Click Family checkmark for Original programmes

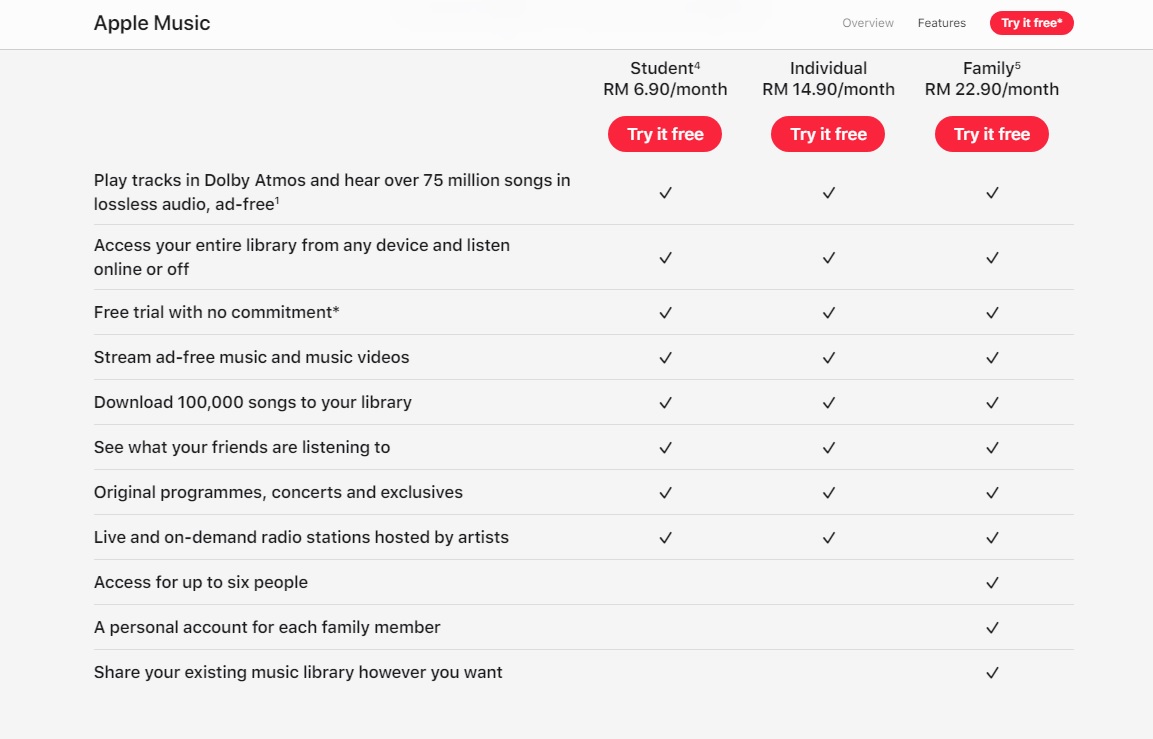coord(992,493)
